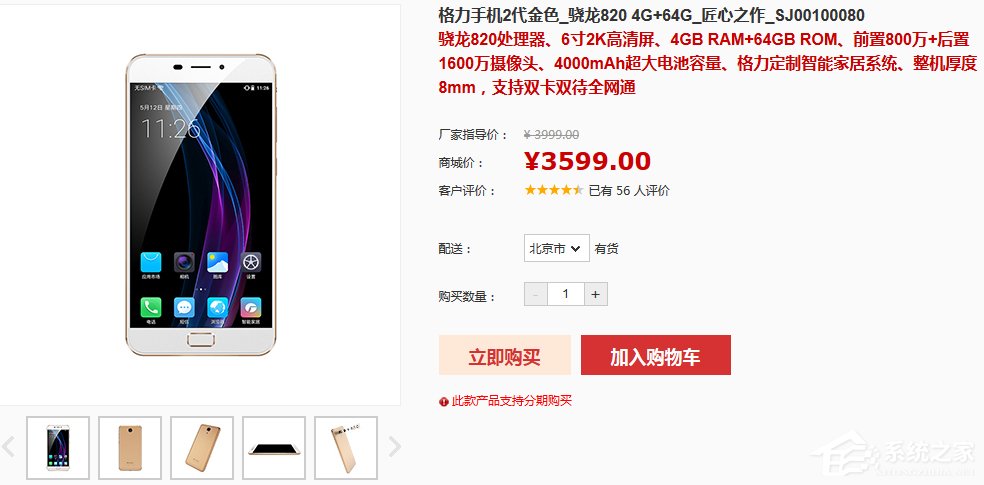This screenshot has height=485, width=984.
Task: Select the flat side-view phone thumbnail
Action: pos(274,447)
